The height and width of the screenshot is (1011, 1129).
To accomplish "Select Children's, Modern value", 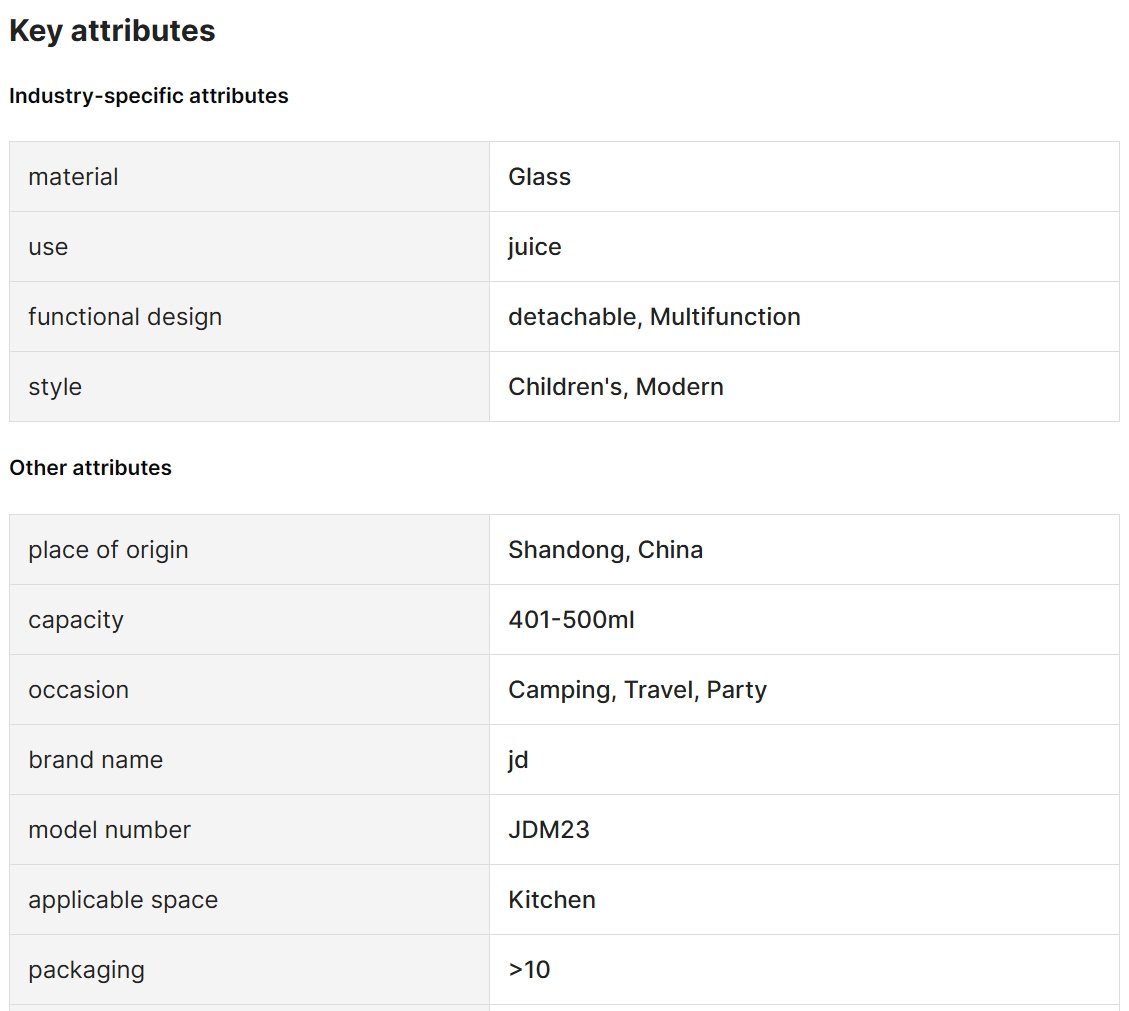I will 616,387.
